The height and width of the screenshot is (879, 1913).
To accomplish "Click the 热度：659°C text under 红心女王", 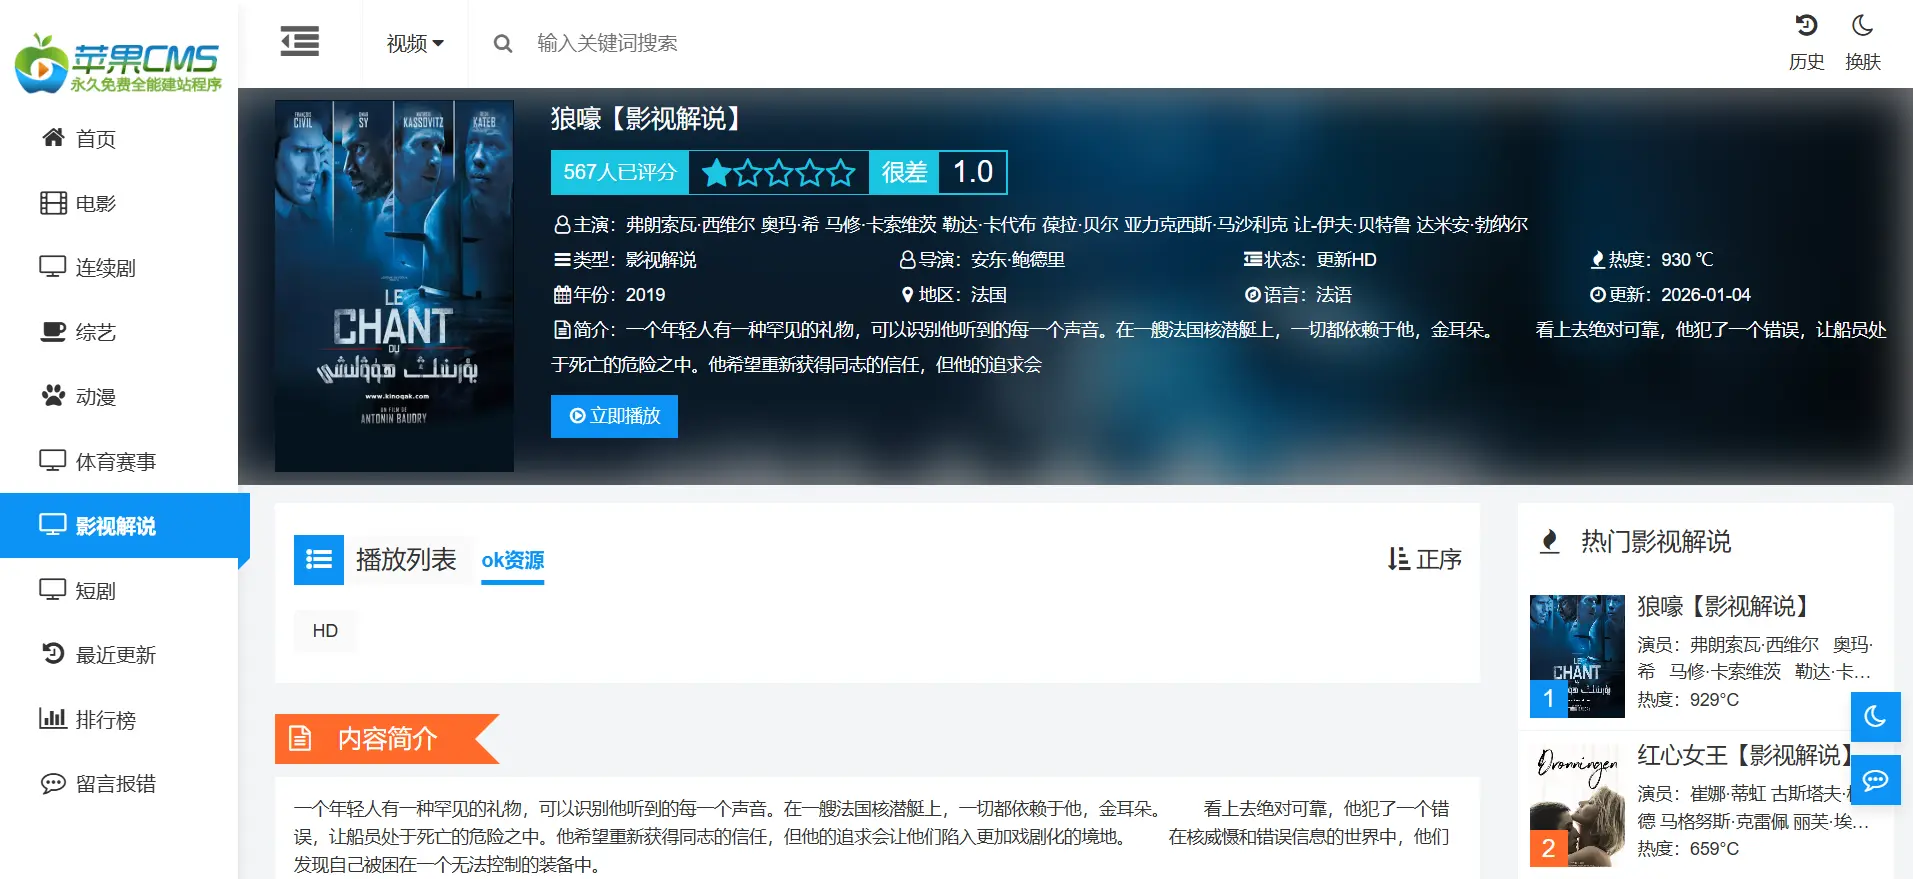I will pyautogui.click(x=1688, y=849).
